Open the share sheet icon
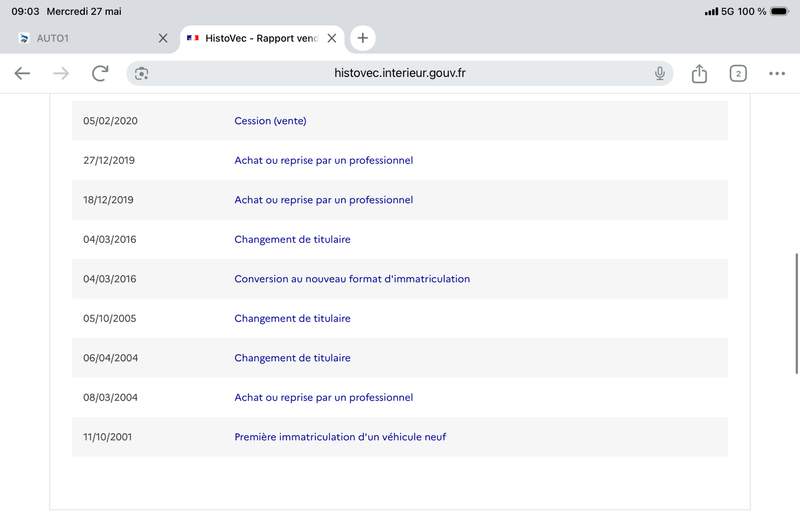 699,73
